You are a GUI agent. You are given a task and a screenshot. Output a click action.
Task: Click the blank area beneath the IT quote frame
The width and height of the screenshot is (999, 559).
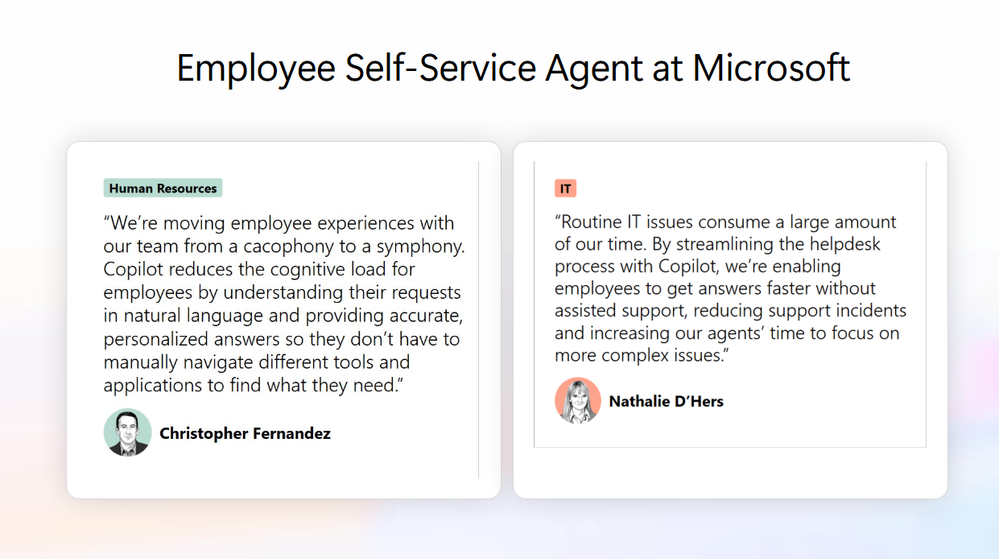[730, 472]
